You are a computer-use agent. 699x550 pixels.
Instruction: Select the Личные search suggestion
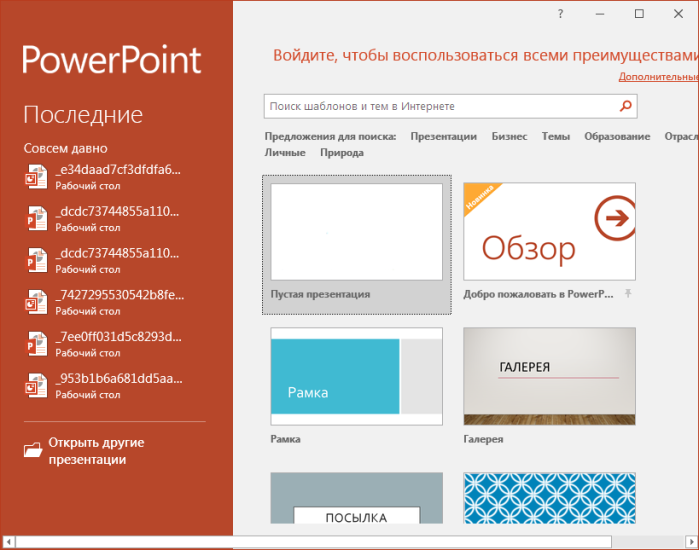285,152
